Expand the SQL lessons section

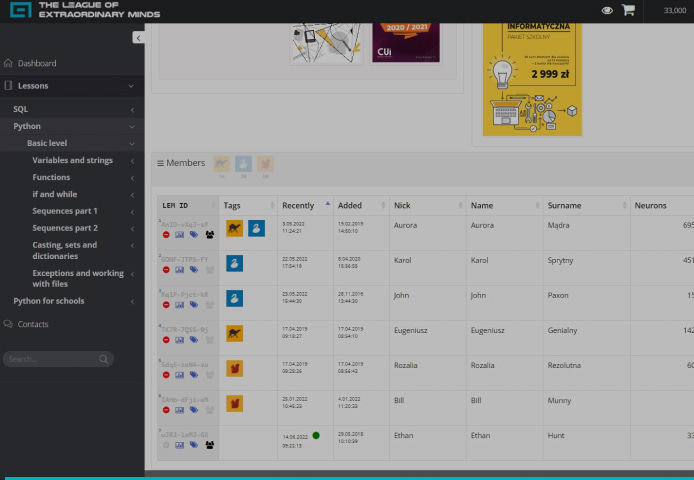pos(131,109)
